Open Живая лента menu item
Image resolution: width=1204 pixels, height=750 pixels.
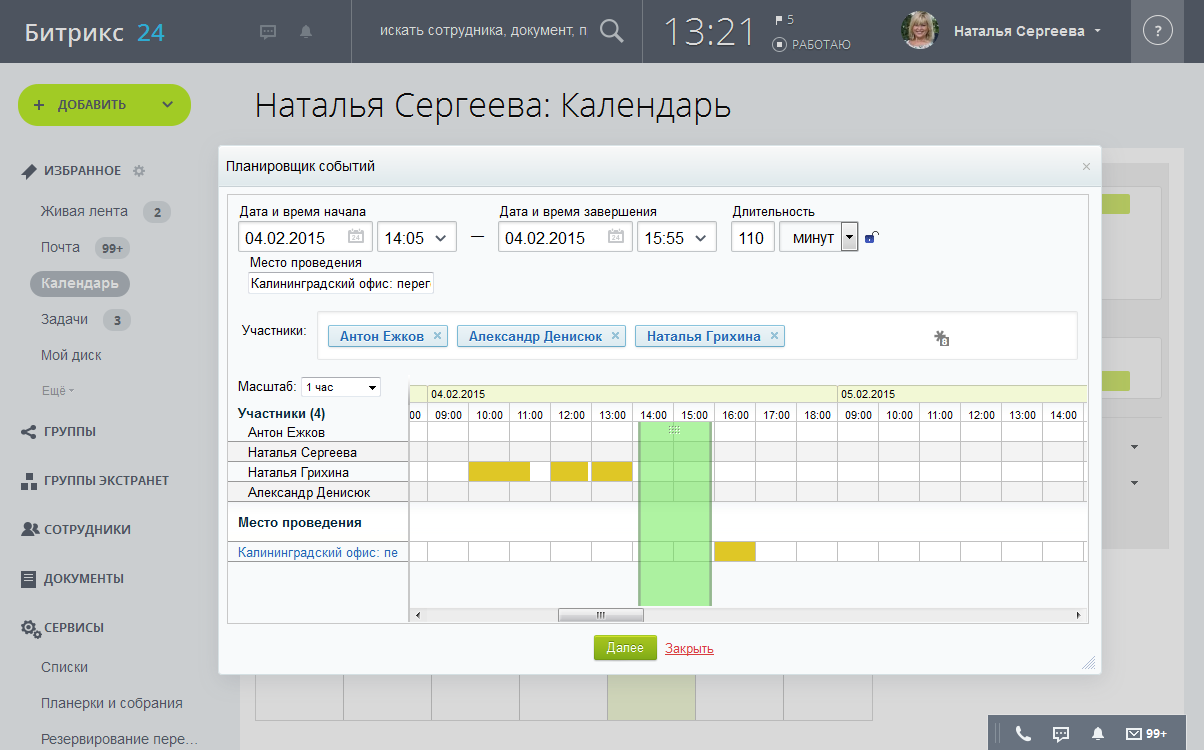click(84, 211)
